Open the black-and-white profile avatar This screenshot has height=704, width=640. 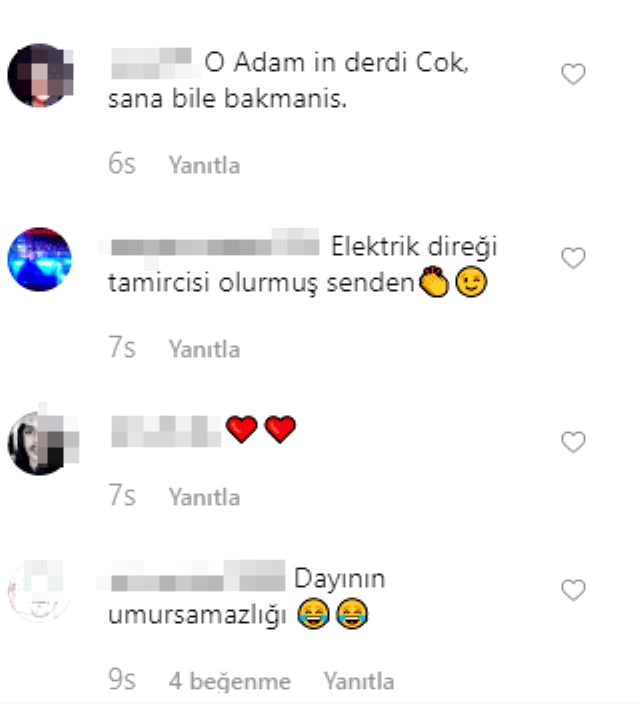coord(40,443)
